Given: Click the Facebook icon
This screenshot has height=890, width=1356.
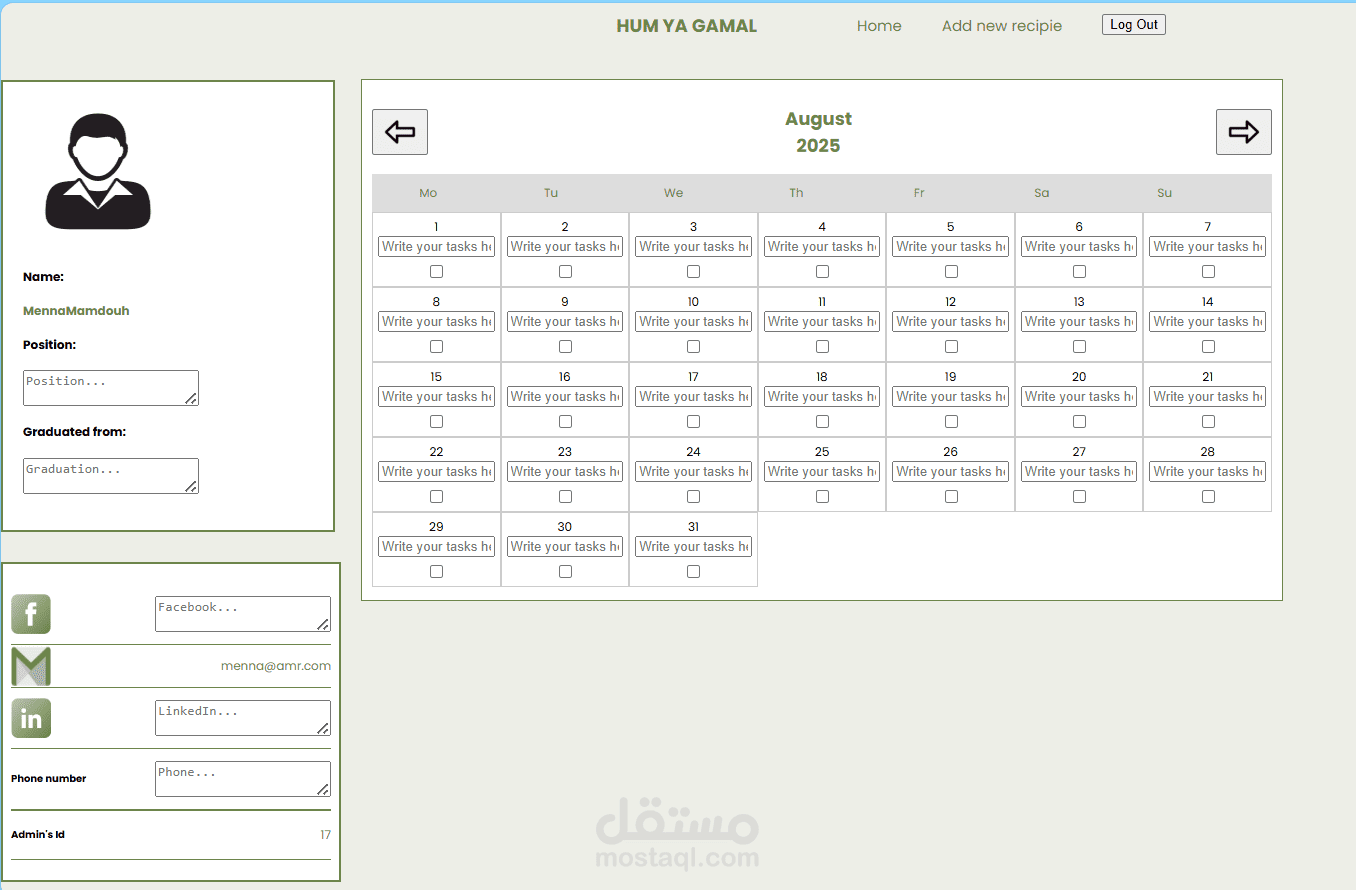Looking at the screenshot, I should (x=31, y=614).
